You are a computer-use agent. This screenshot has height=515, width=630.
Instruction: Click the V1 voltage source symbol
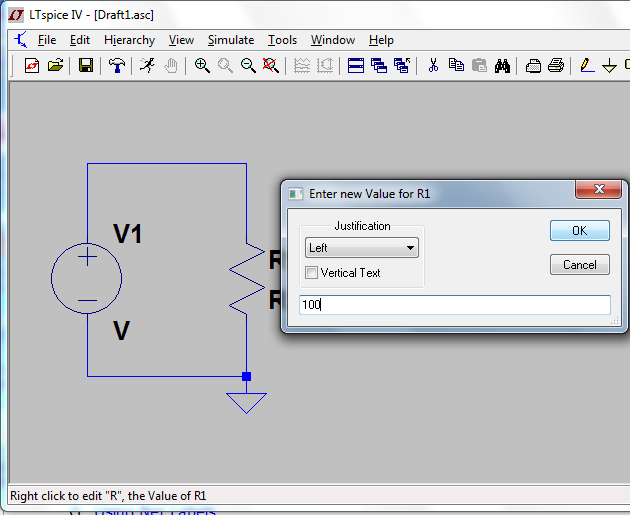click(86, 278)
